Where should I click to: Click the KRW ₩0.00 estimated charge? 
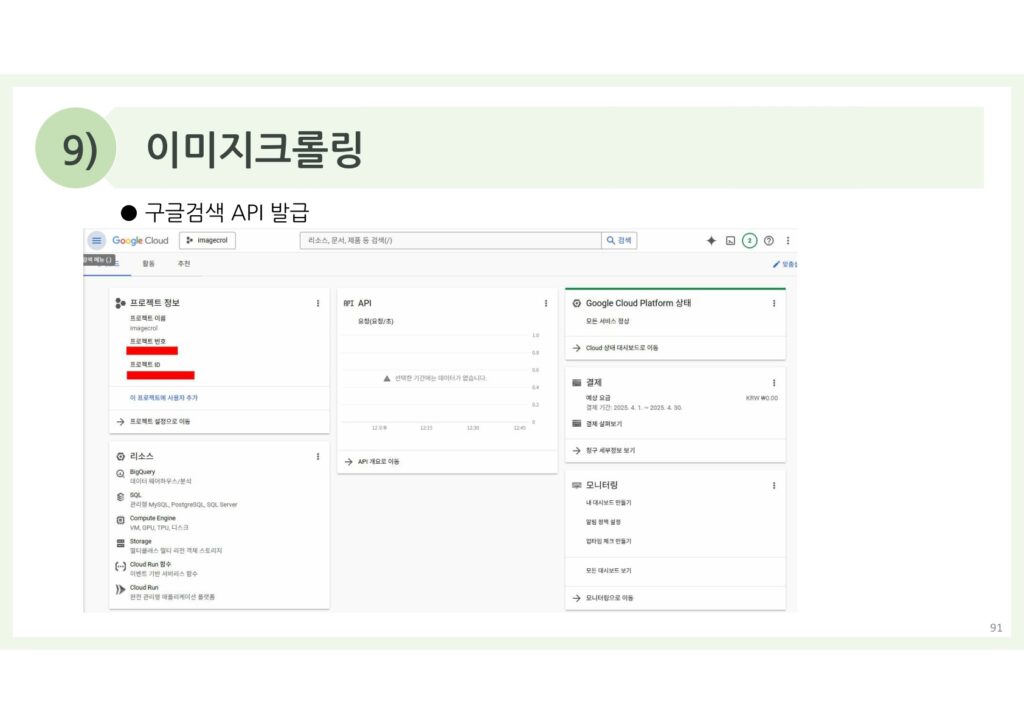[x=761, y=398]
